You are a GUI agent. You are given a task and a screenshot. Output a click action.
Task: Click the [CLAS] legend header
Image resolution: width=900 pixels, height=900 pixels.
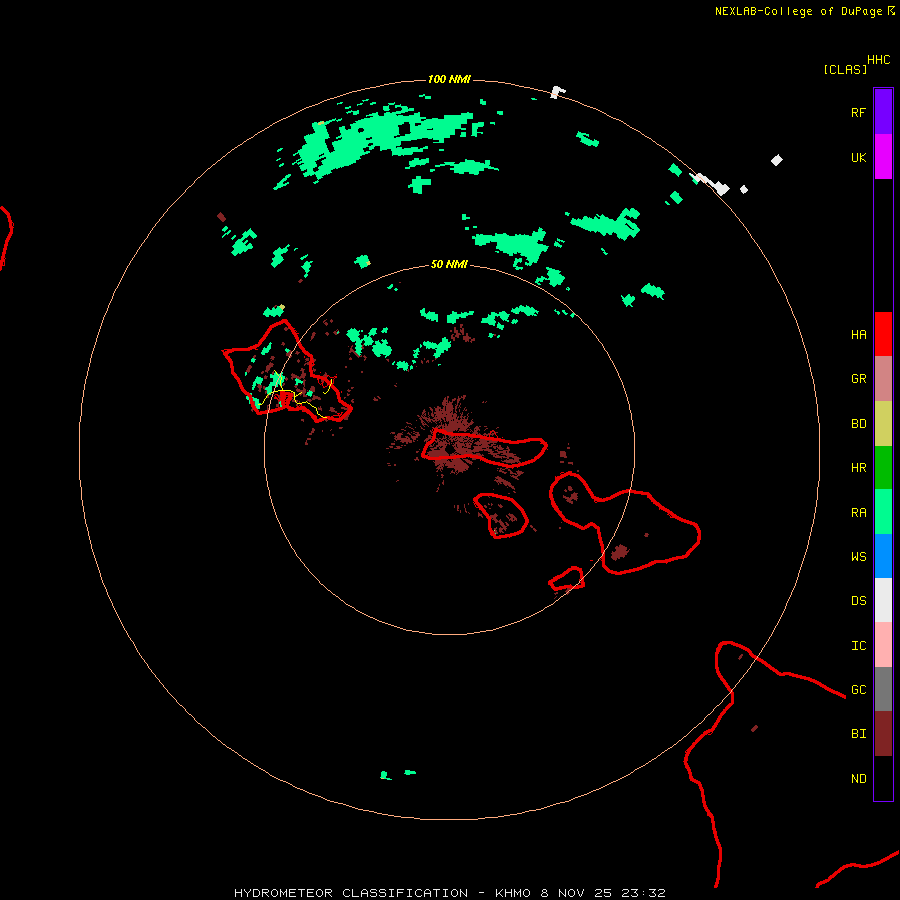(x=845, y=69)
